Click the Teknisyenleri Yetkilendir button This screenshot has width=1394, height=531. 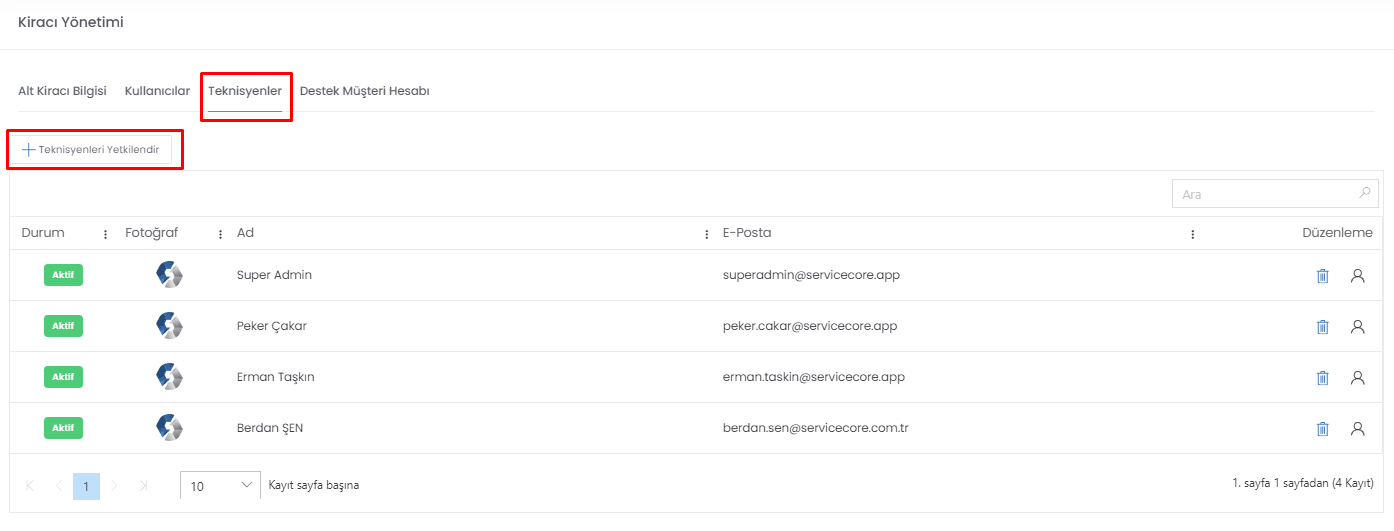point(91,149)
